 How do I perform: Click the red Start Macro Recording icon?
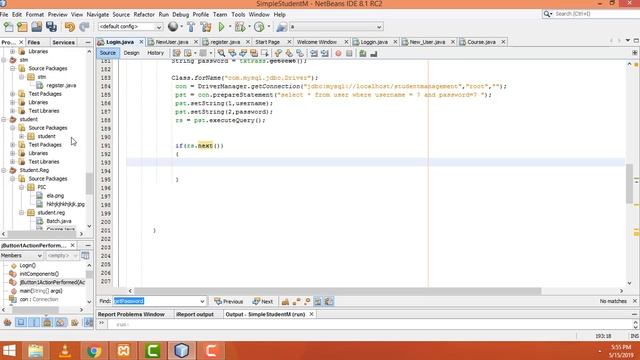[x=338, y=53]
